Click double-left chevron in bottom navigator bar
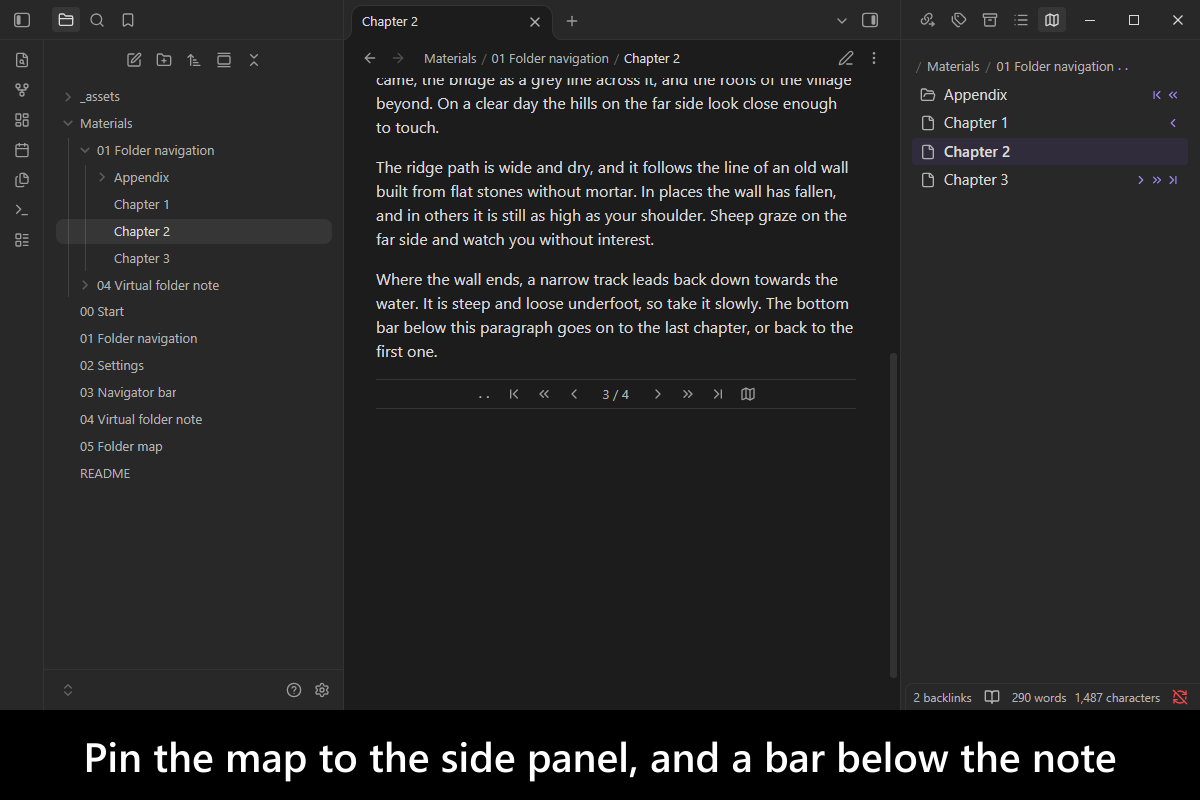 (544, 394)
